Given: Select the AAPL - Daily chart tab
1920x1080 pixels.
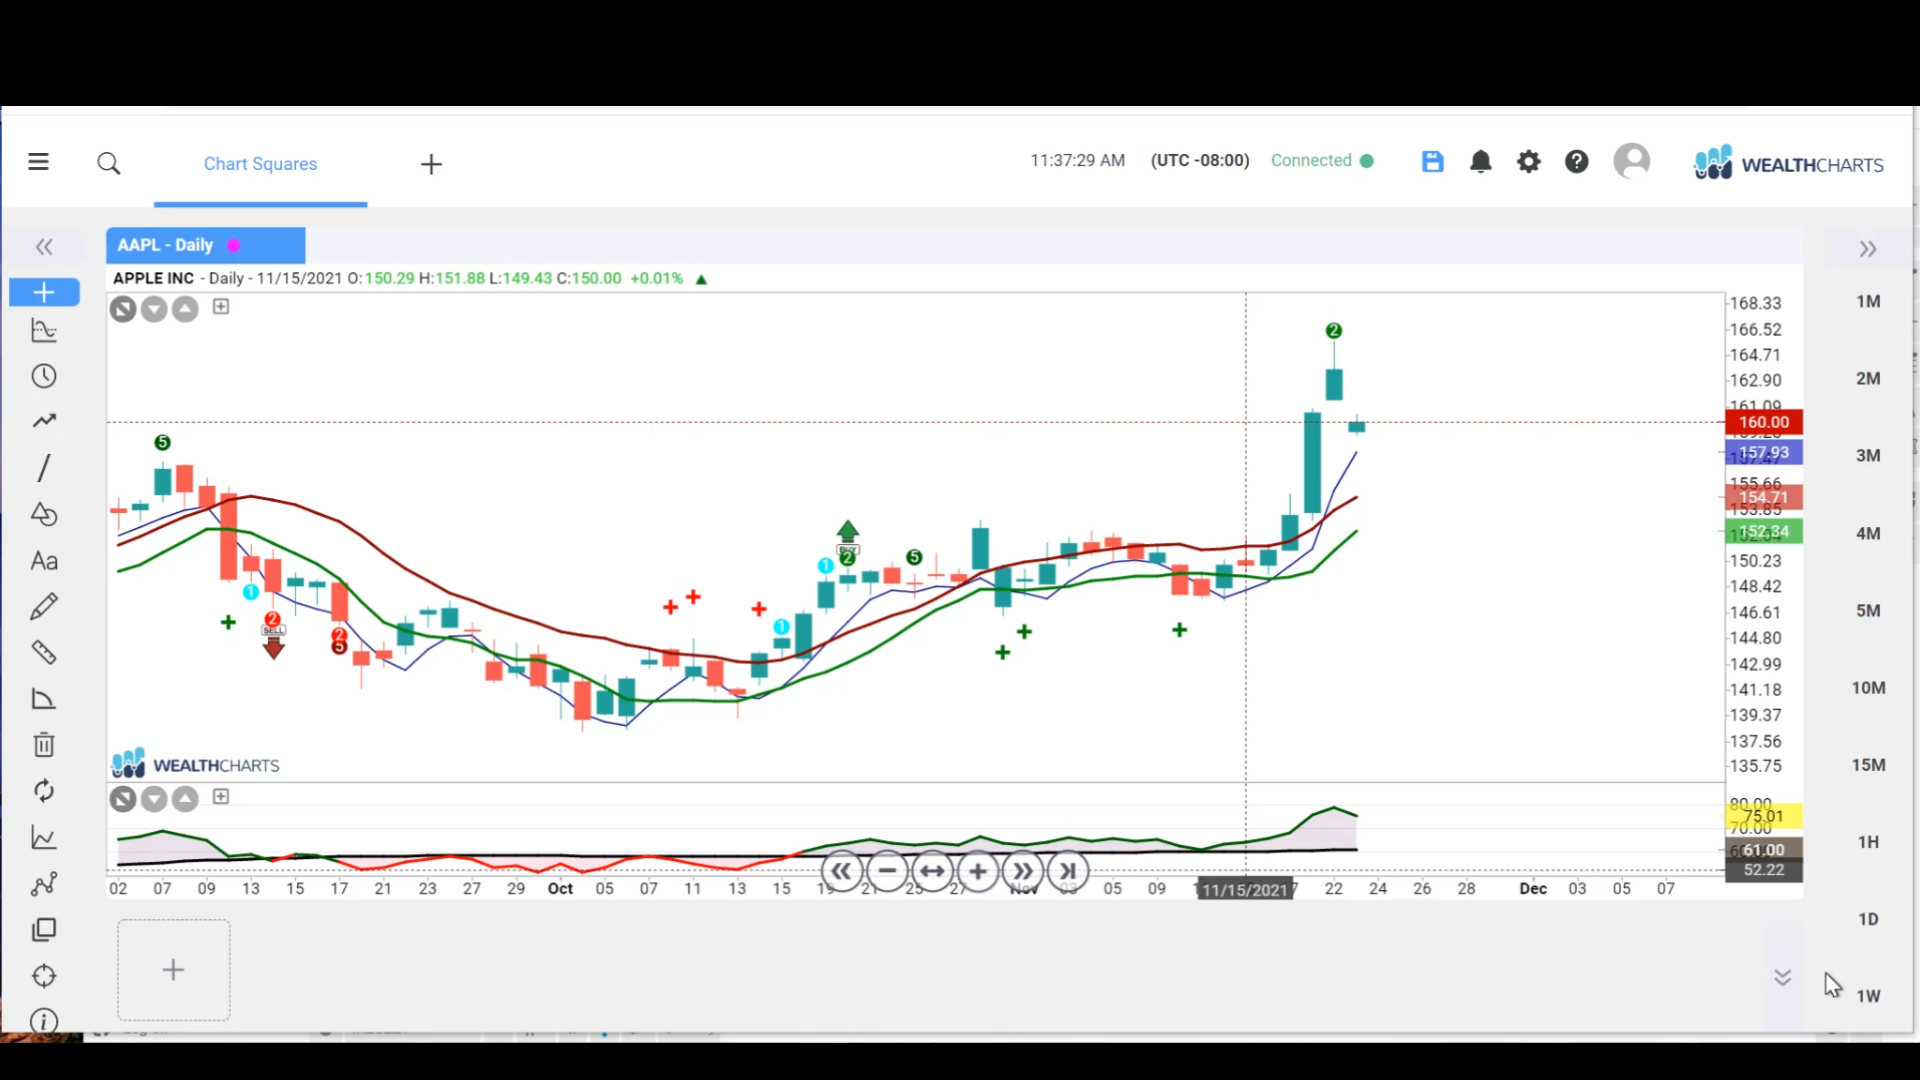Looking at the screenshot, I should coord(205,245).
